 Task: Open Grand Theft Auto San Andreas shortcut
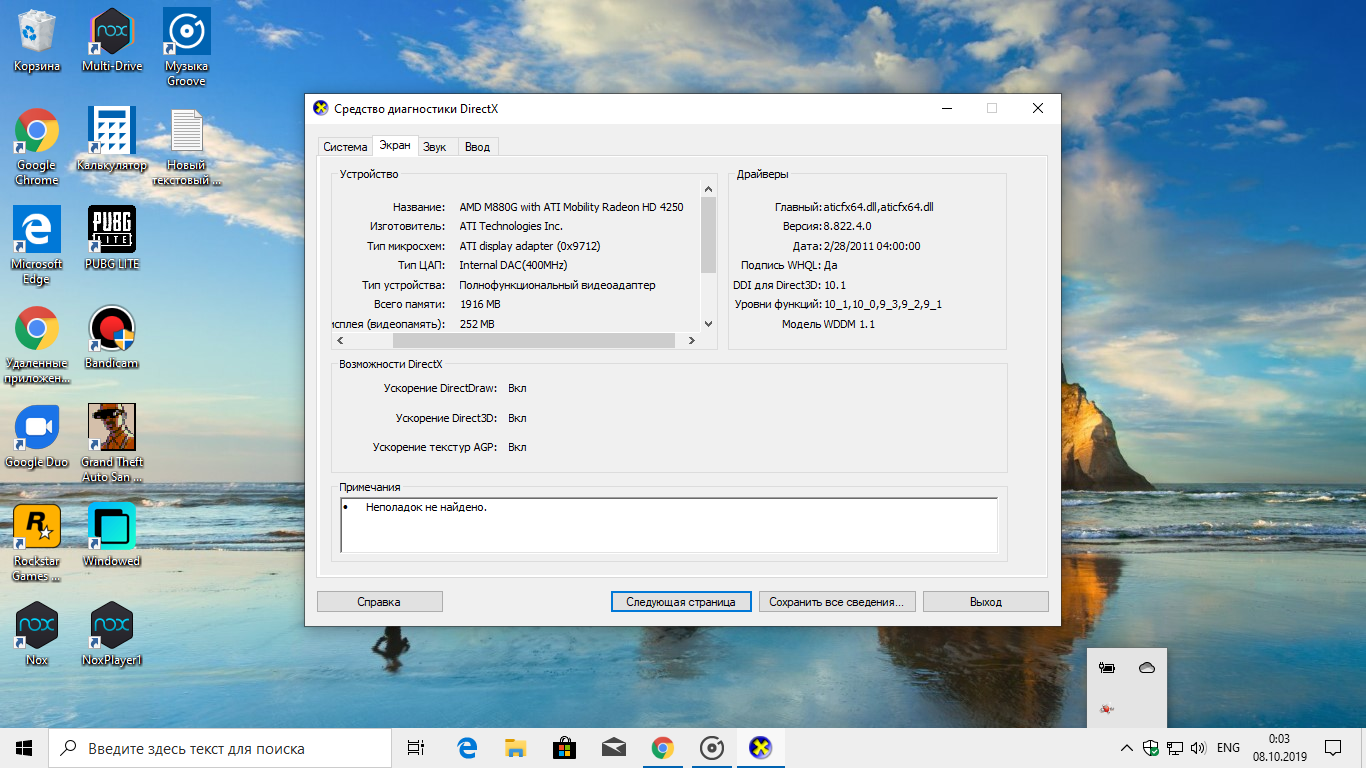(111, 428)
